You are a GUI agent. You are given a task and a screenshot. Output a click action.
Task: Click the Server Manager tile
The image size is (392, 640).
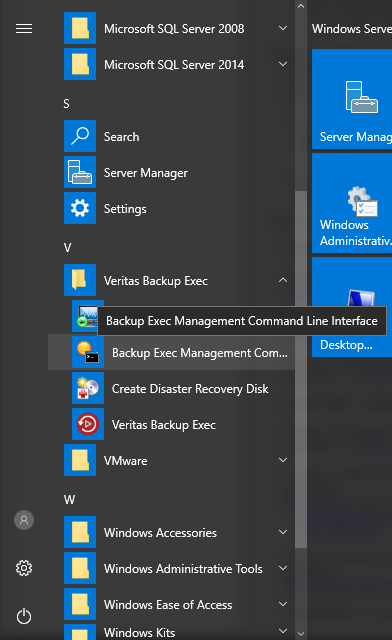(352, 99)
